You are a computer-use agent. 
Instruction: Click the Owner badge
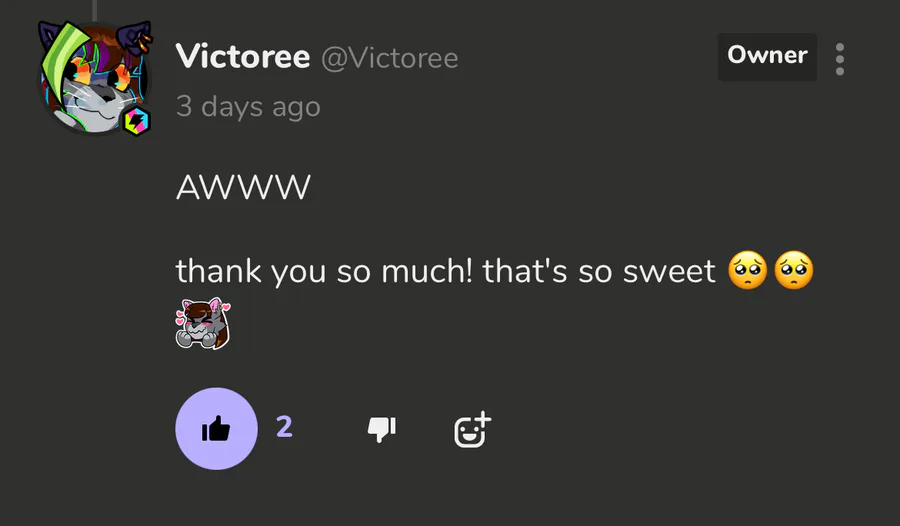coord(767,56)
